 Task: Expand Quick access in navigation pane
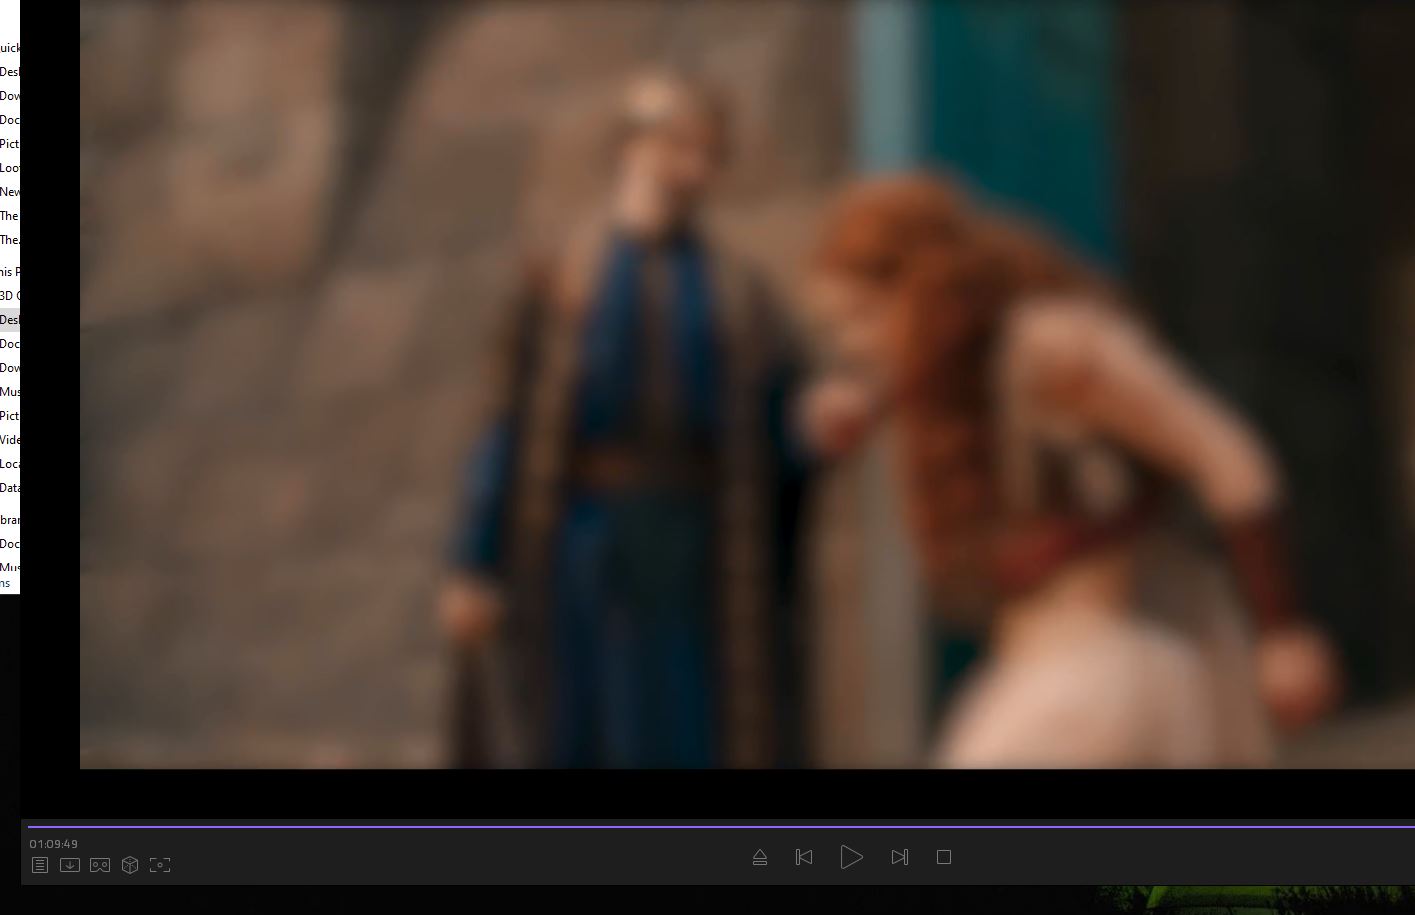[x=9, y=48]
